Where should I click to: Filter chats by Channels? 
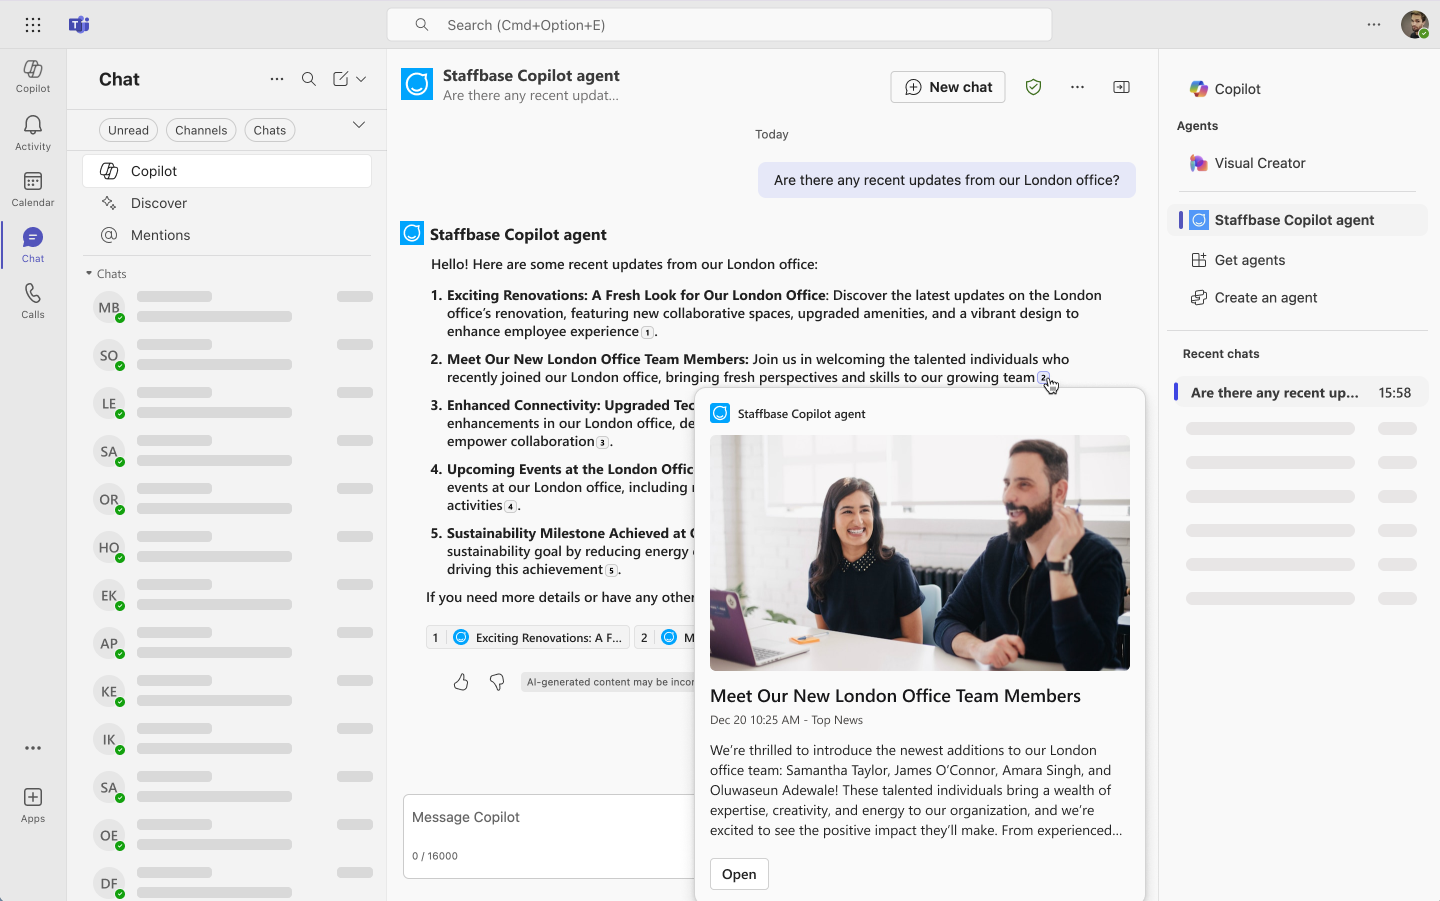click(201, 130)
